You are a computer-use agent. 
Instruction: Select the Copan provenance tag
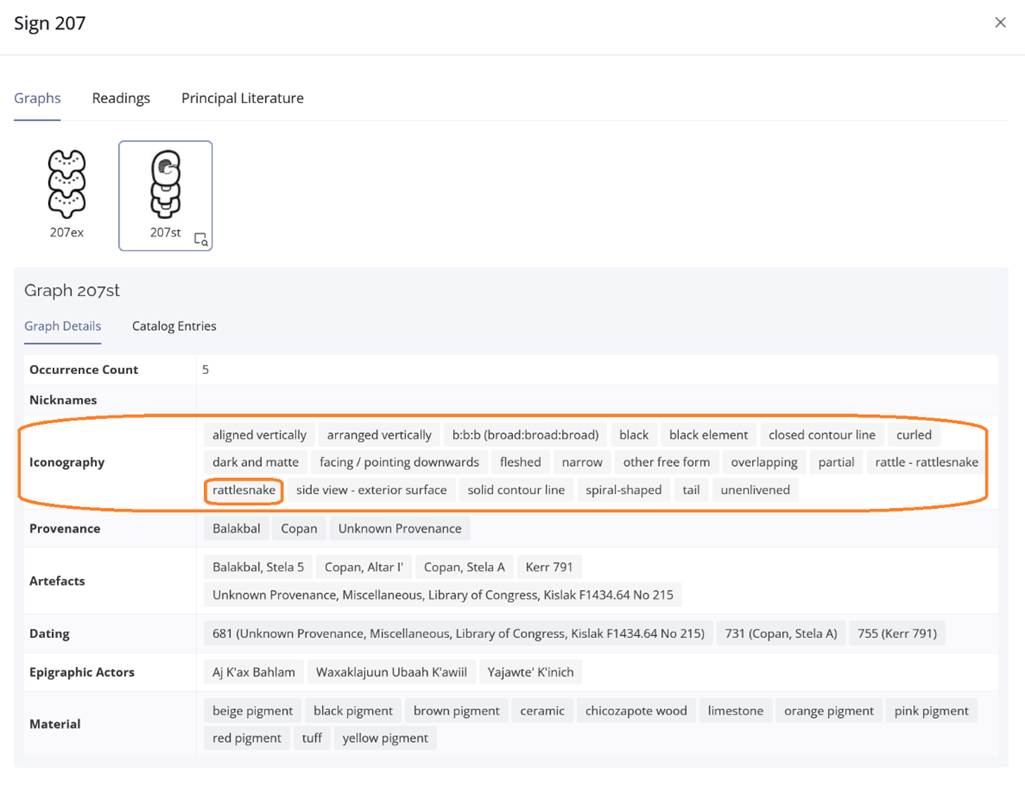pos(299,528)
